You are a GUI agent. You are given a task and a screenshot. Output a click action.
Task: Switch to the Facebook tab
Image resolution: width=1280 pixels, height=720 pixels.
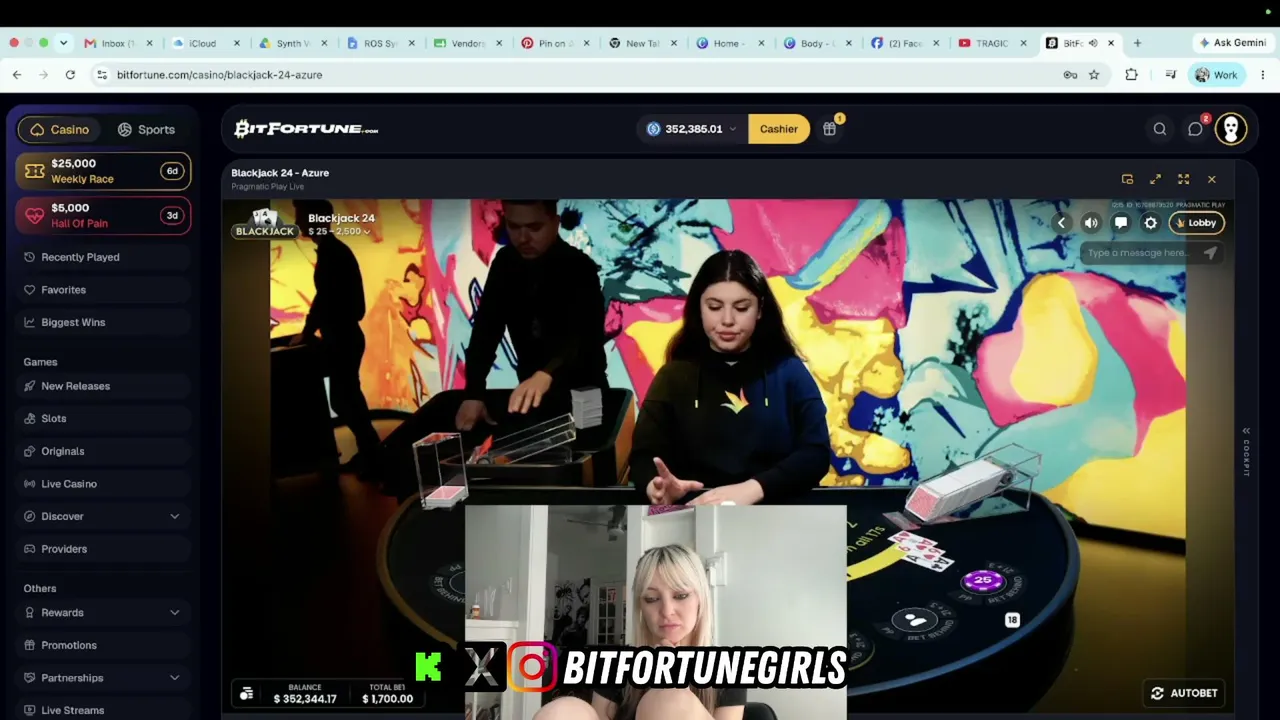[x=907, y=43]
